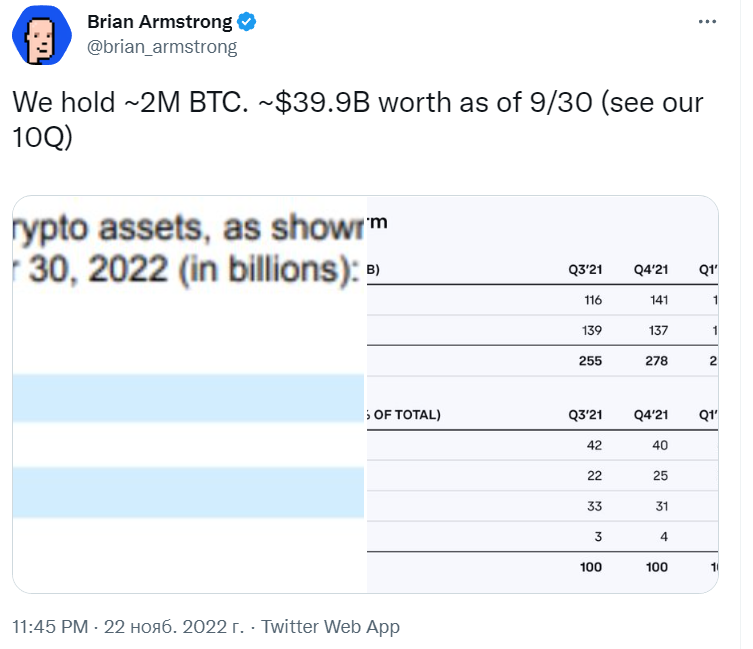The width and height of the screenshot is (753, 649).
Task: Click the Q3'21 header in top table
Action: tap(585, 269)
